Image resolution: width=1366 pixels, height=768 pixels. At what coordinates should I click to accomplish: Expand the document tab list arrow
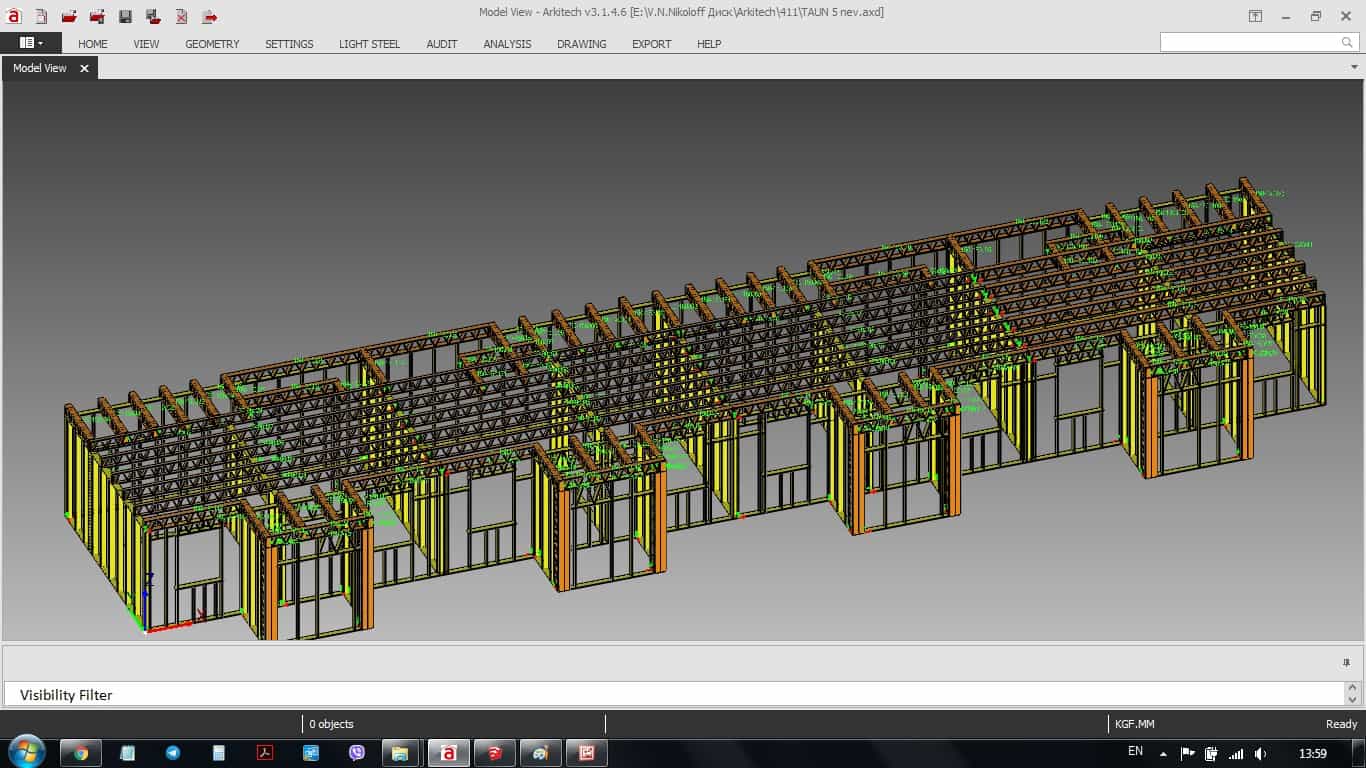[1355, 67]
